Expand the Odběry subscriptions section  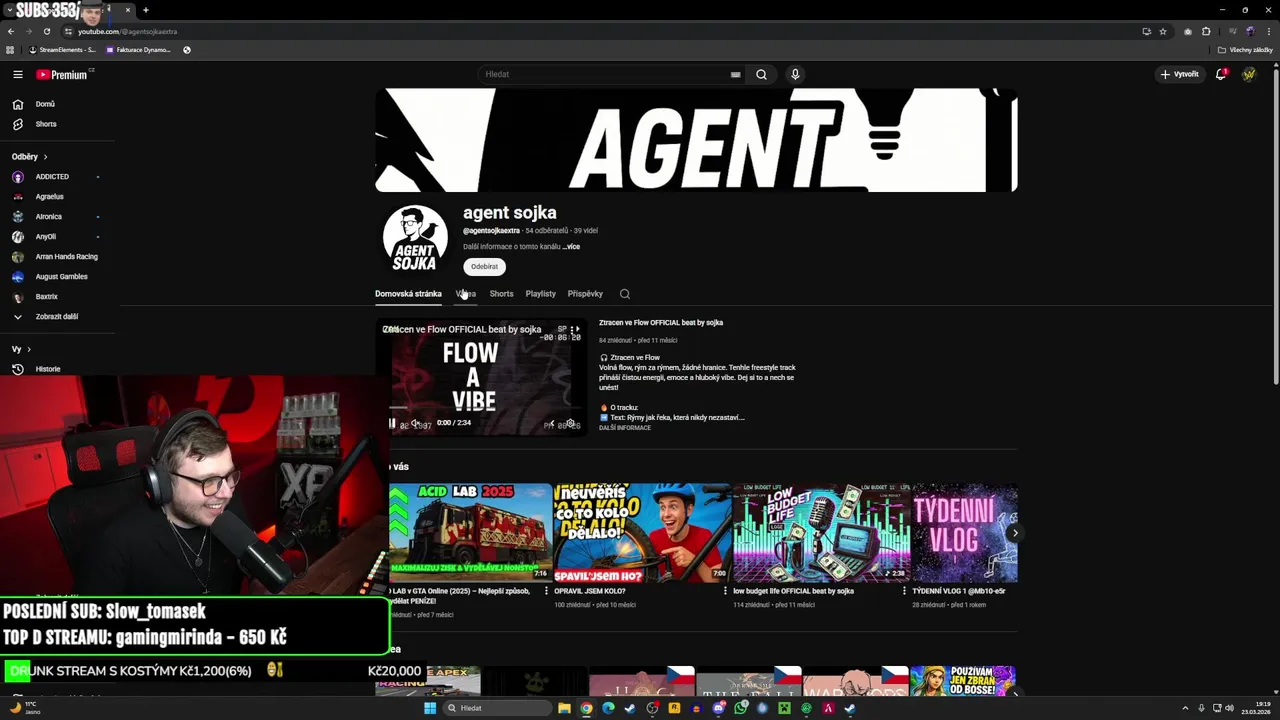[30, 156]
